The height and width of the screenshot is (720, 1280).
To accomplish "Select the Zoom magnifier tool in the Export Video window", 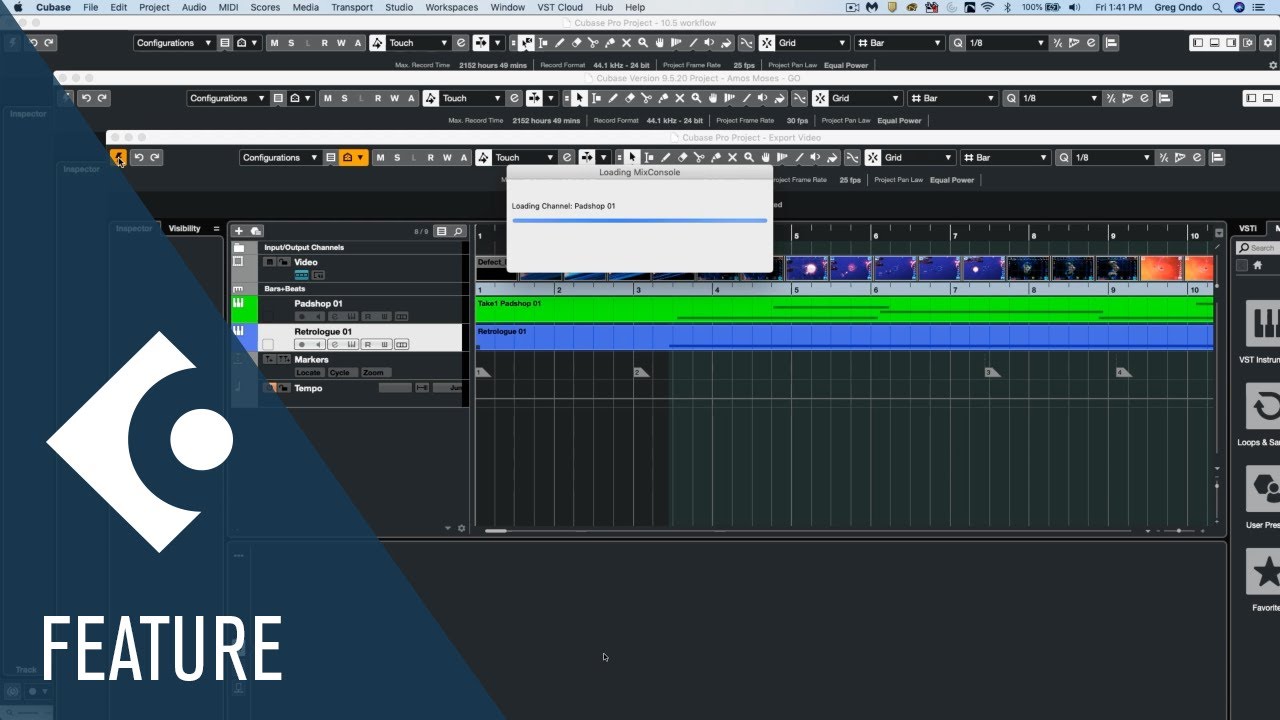I will pos(749,157).
